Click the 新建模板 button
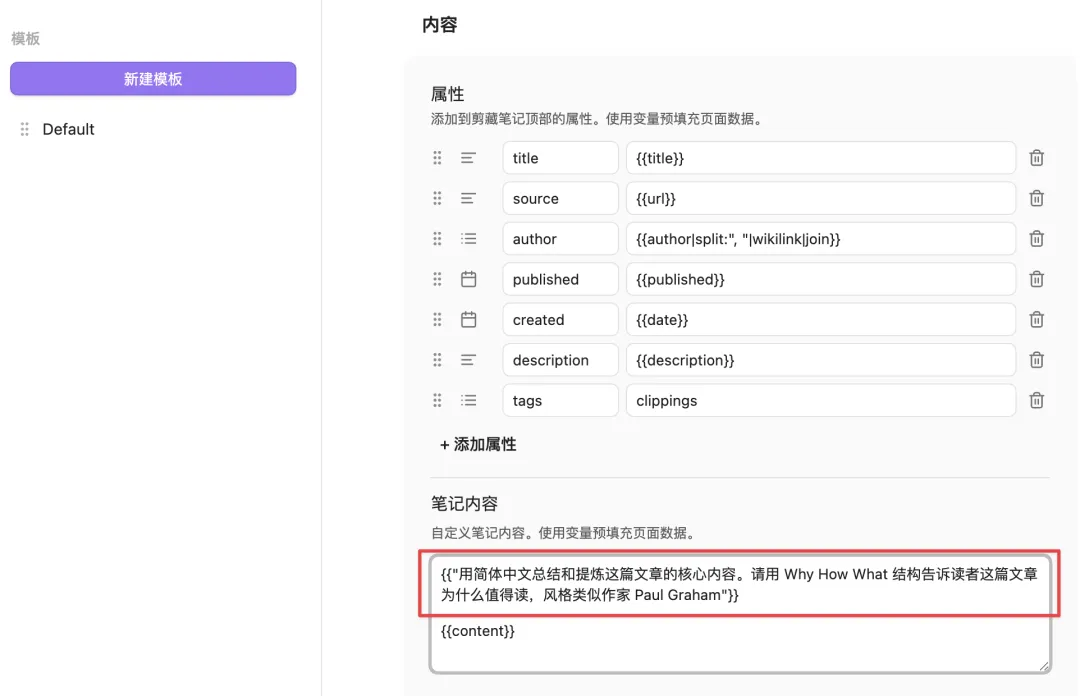Image resolution: width=1080 pixels, height=696 pixels. click(153, 79)
